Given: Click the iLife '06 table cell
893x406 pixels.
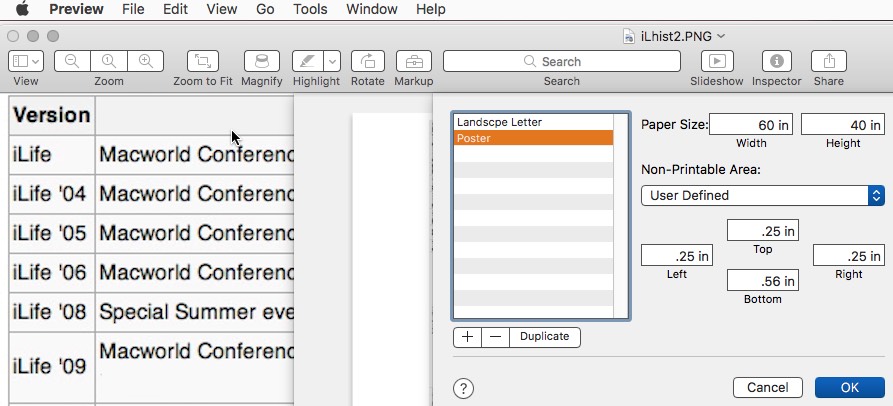Looking at the screenshot, I should 51,273.
